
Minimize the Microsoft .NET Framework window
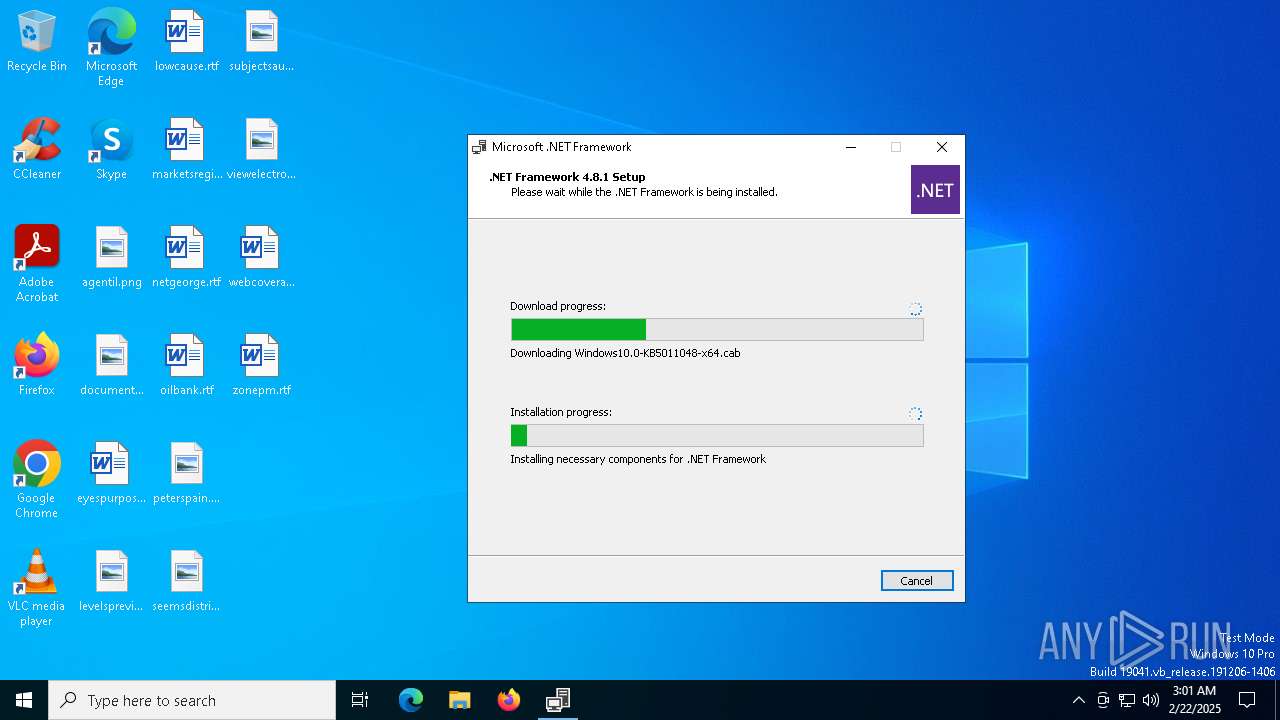point(851,147)
